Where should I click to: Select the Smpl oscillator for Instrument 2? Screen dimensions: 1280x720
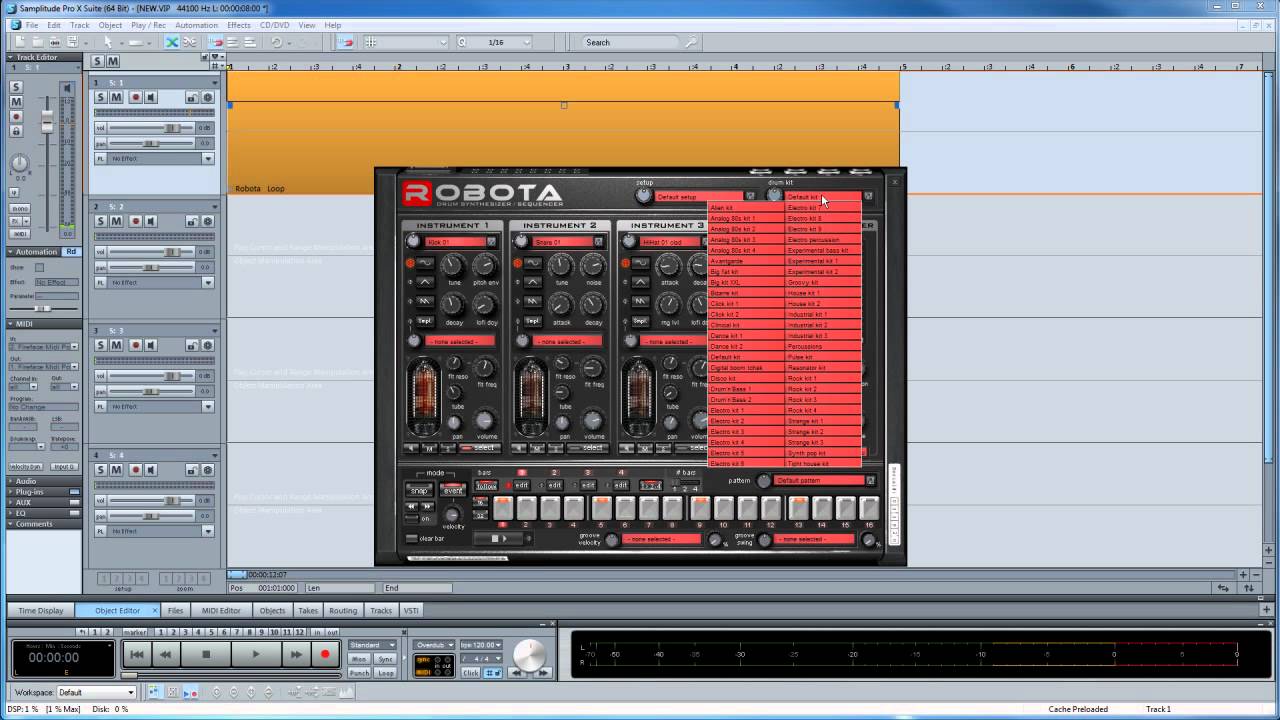tap(533, 321)
